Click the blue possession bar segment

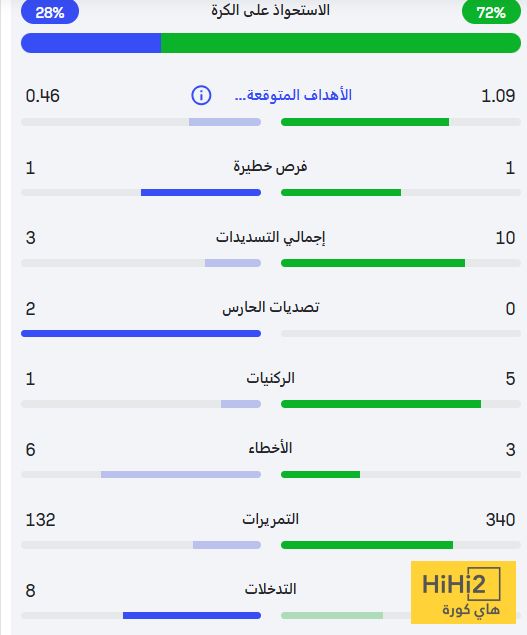click(91, 43)
